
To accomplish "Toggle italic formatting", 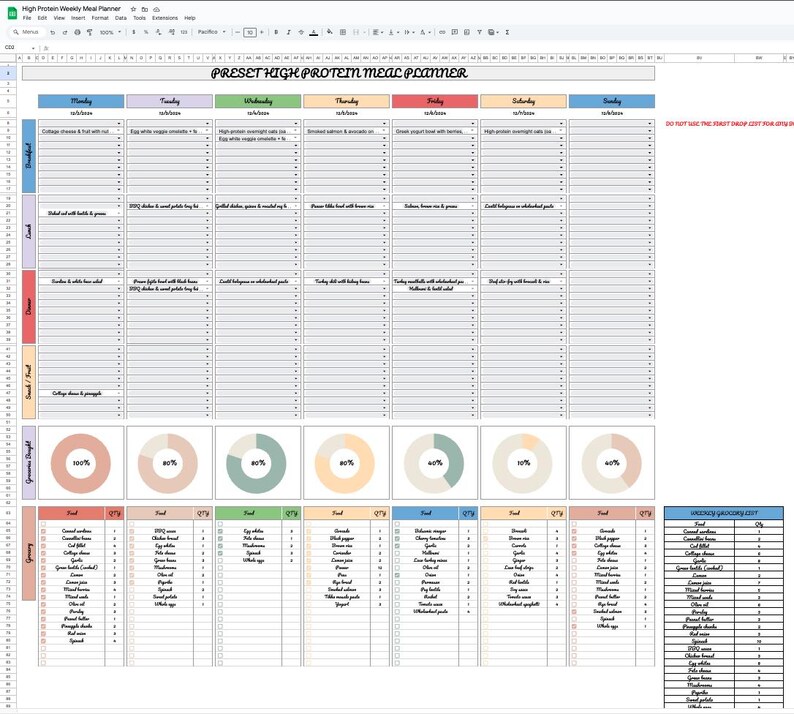I will click(289, 32).
